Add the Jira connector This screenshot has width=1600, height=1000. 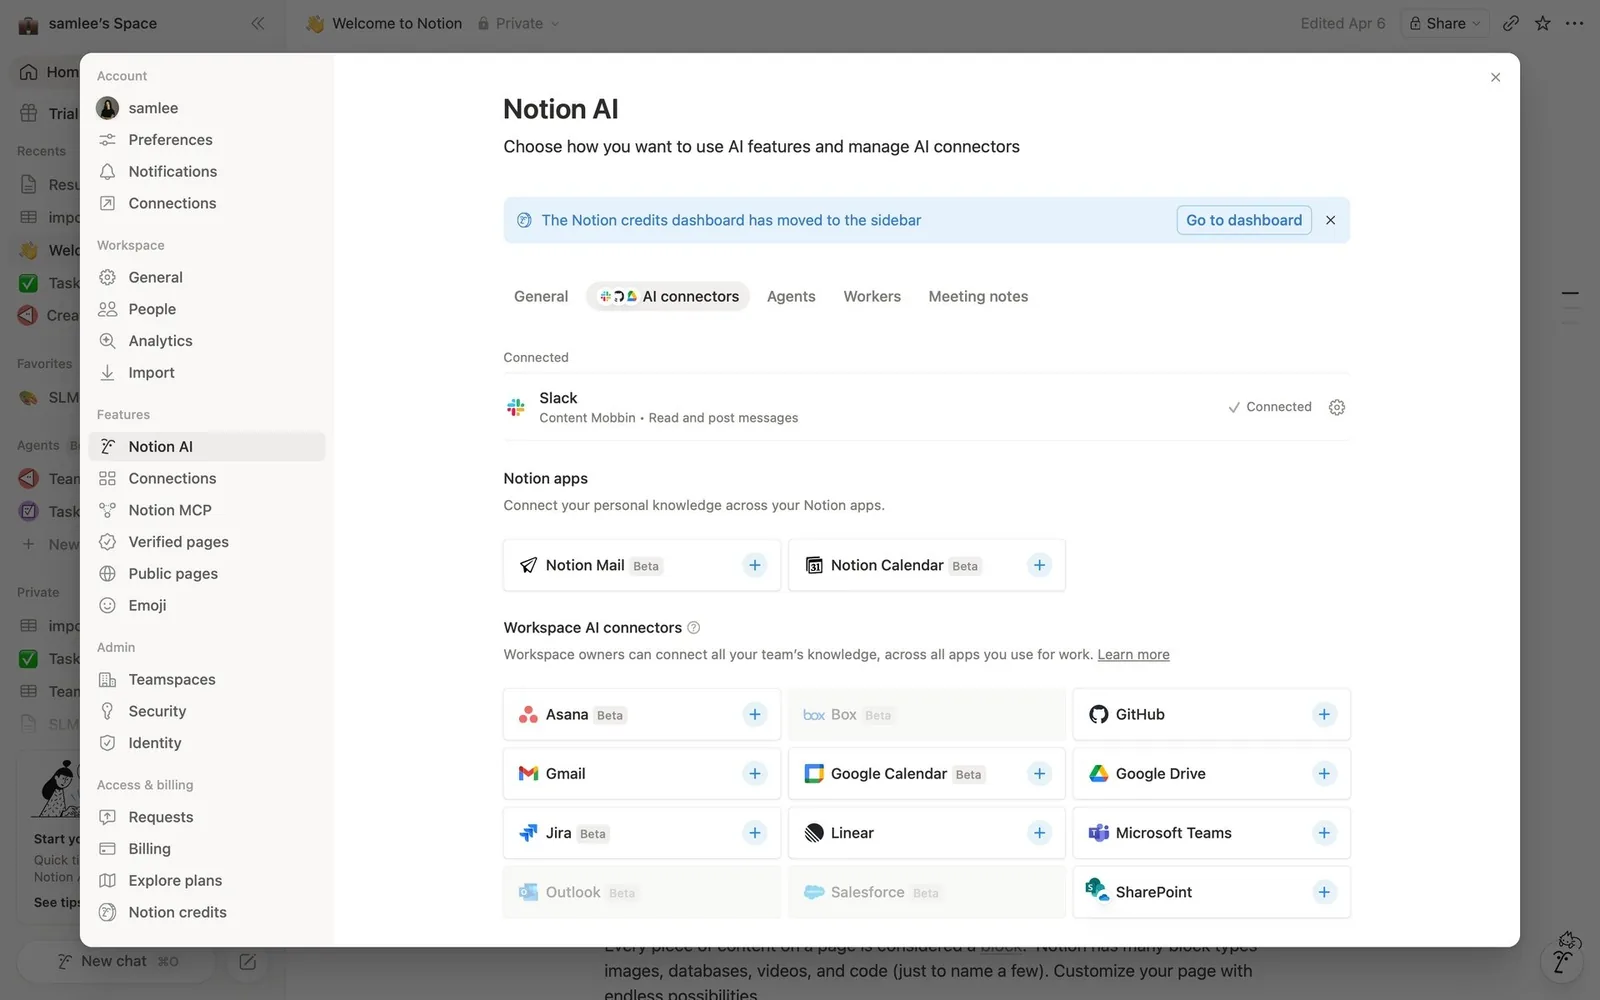[x=755, y=832]
